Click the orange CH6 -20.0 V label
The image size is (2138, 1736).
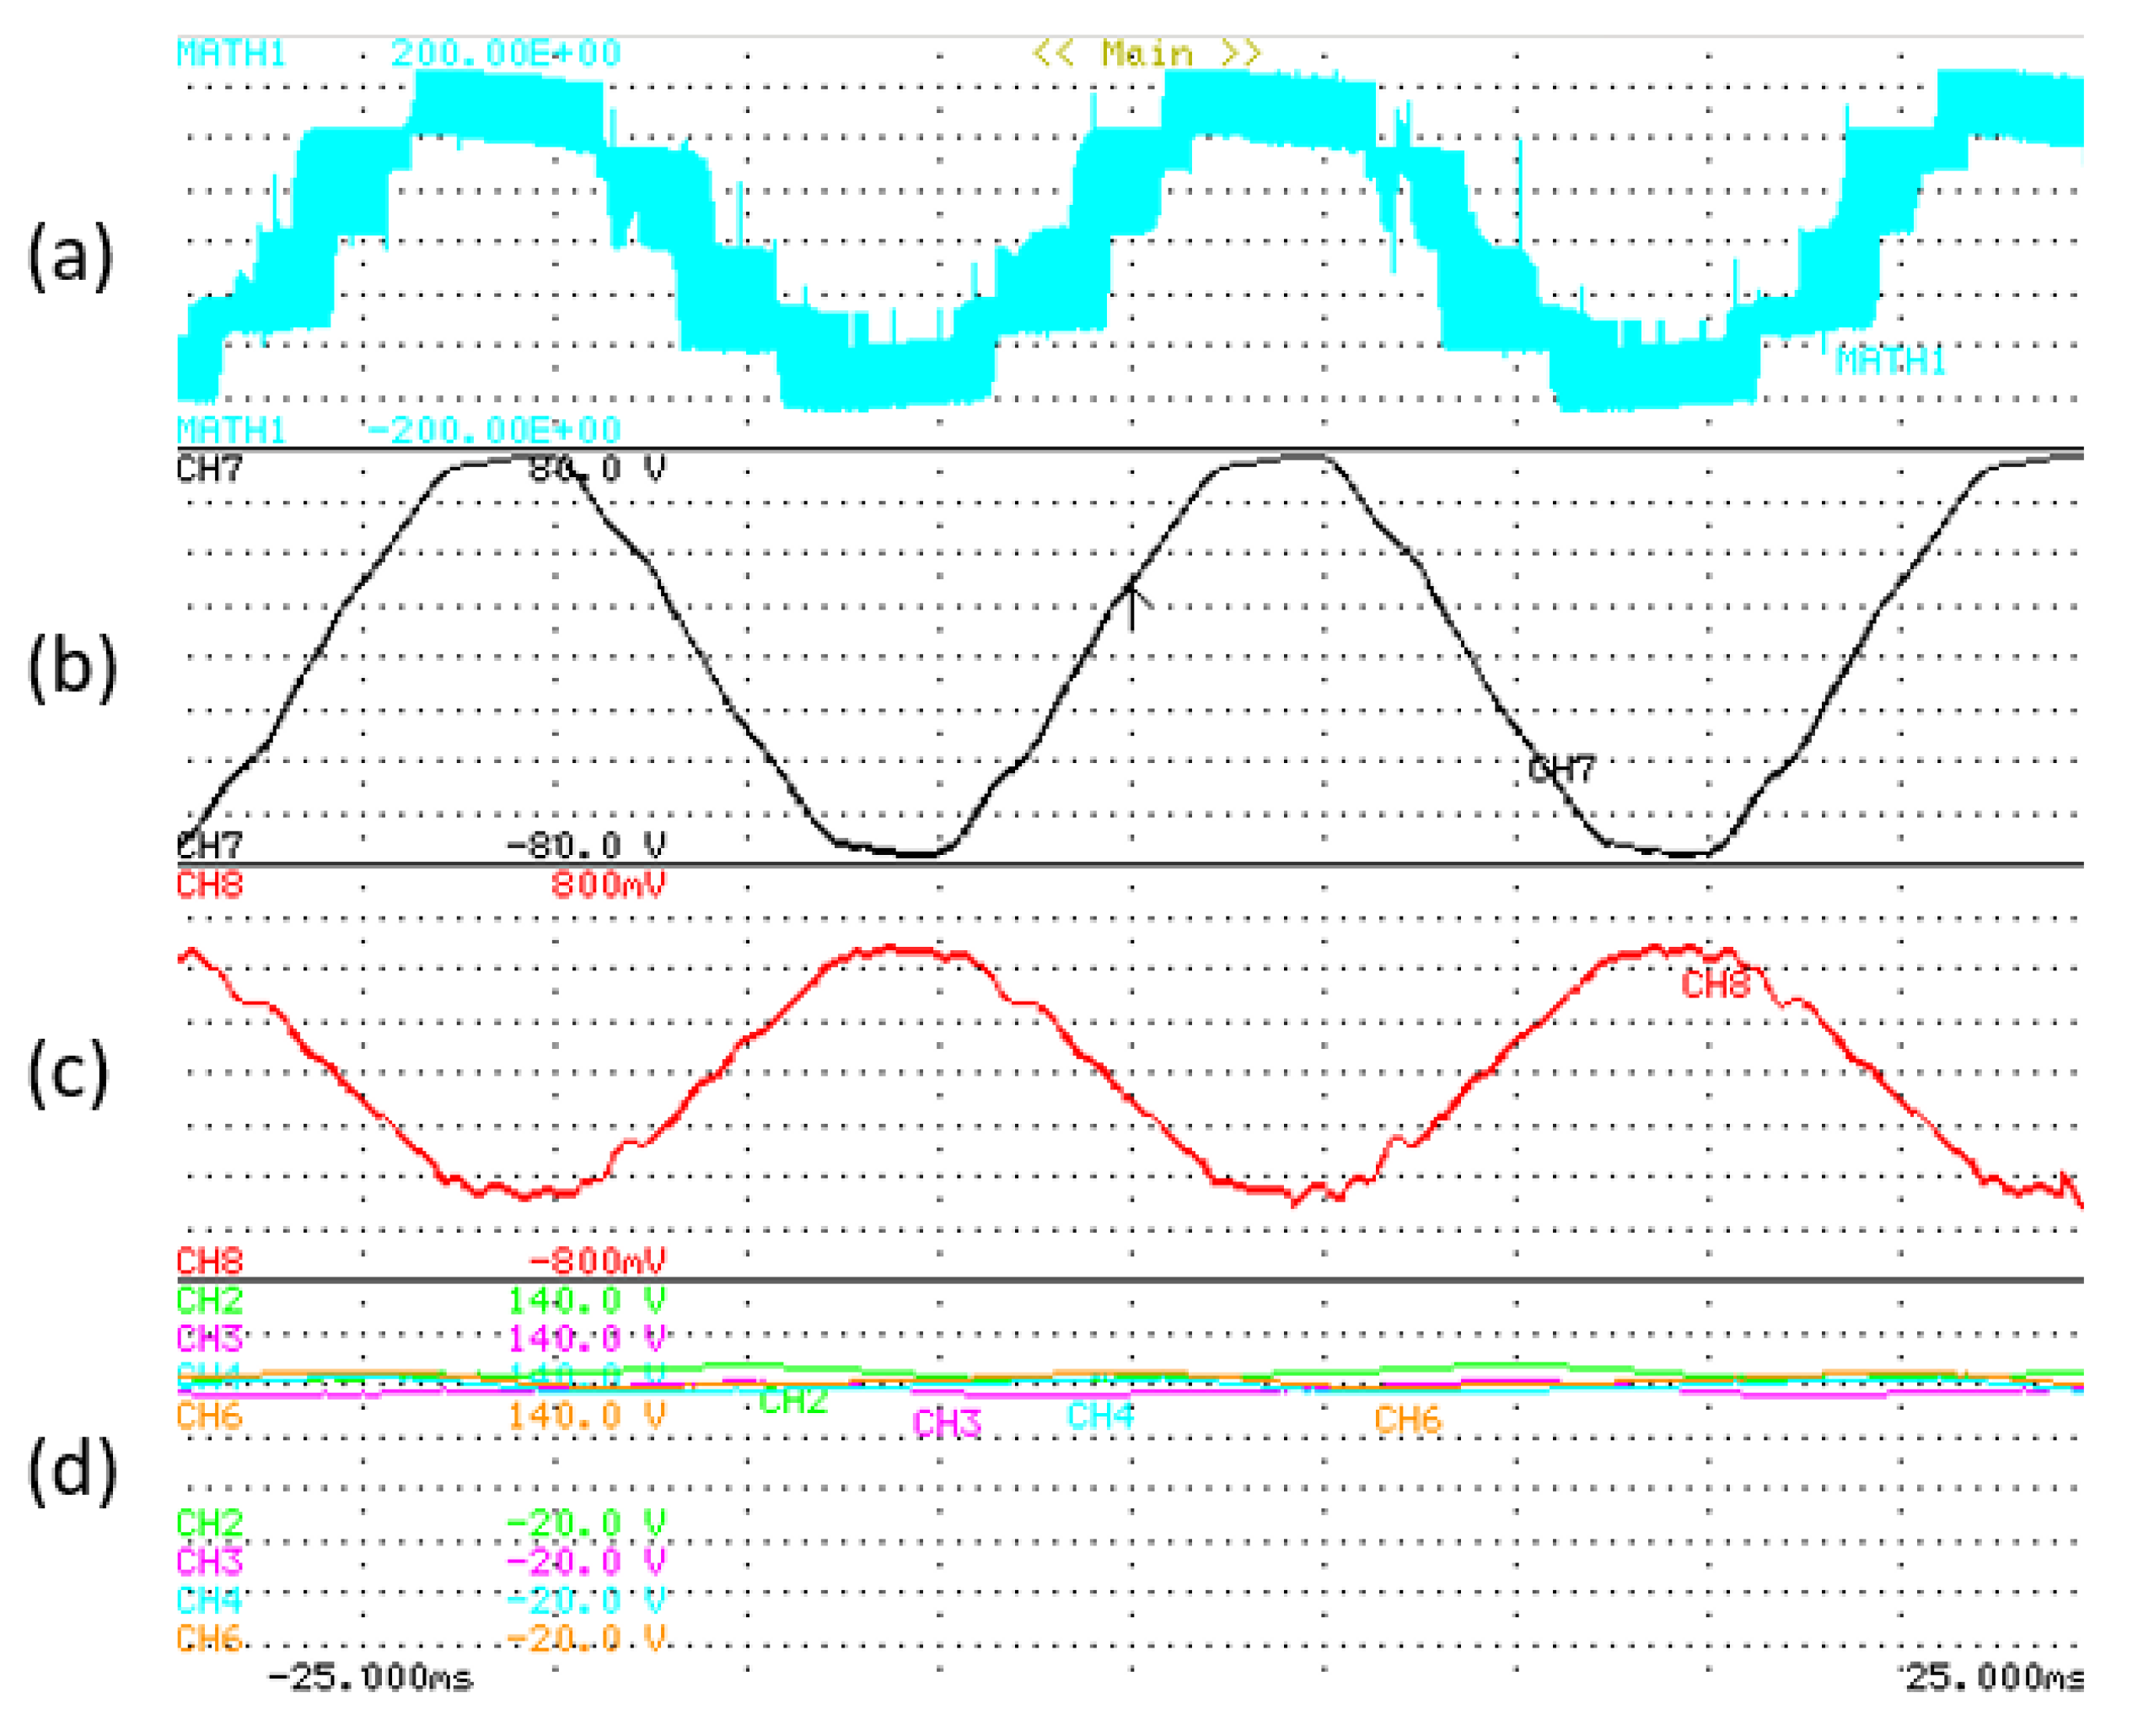pos(586,1639)
